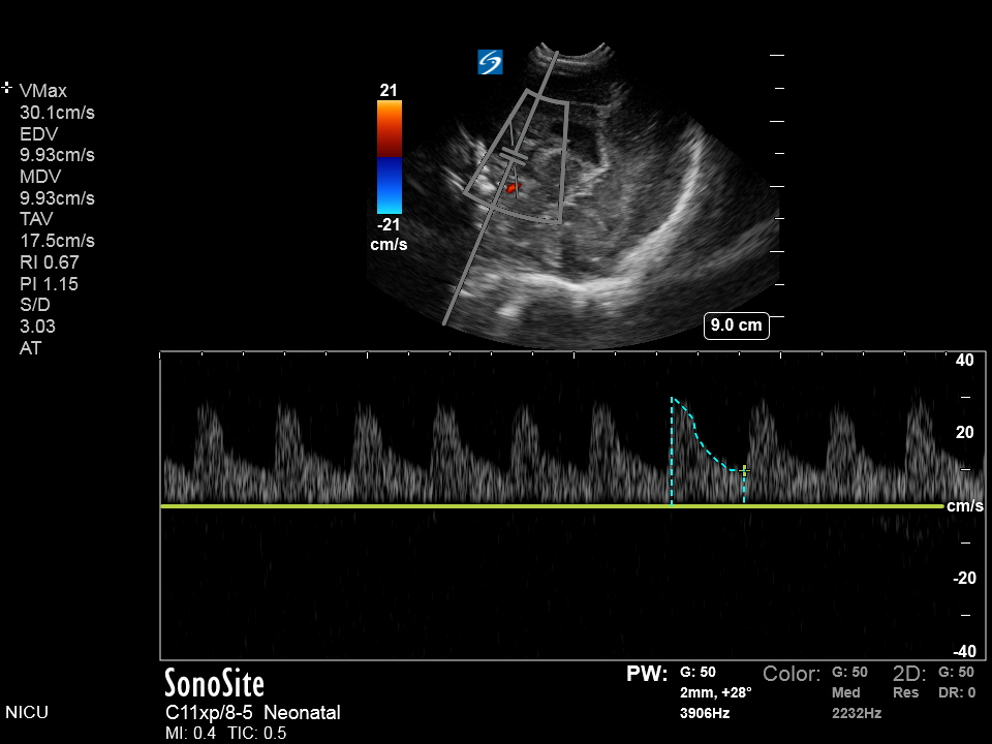This screenshot has height=744, width=992.
Task: Click the RI 0.67 measurement
Action: click(49, 262)
